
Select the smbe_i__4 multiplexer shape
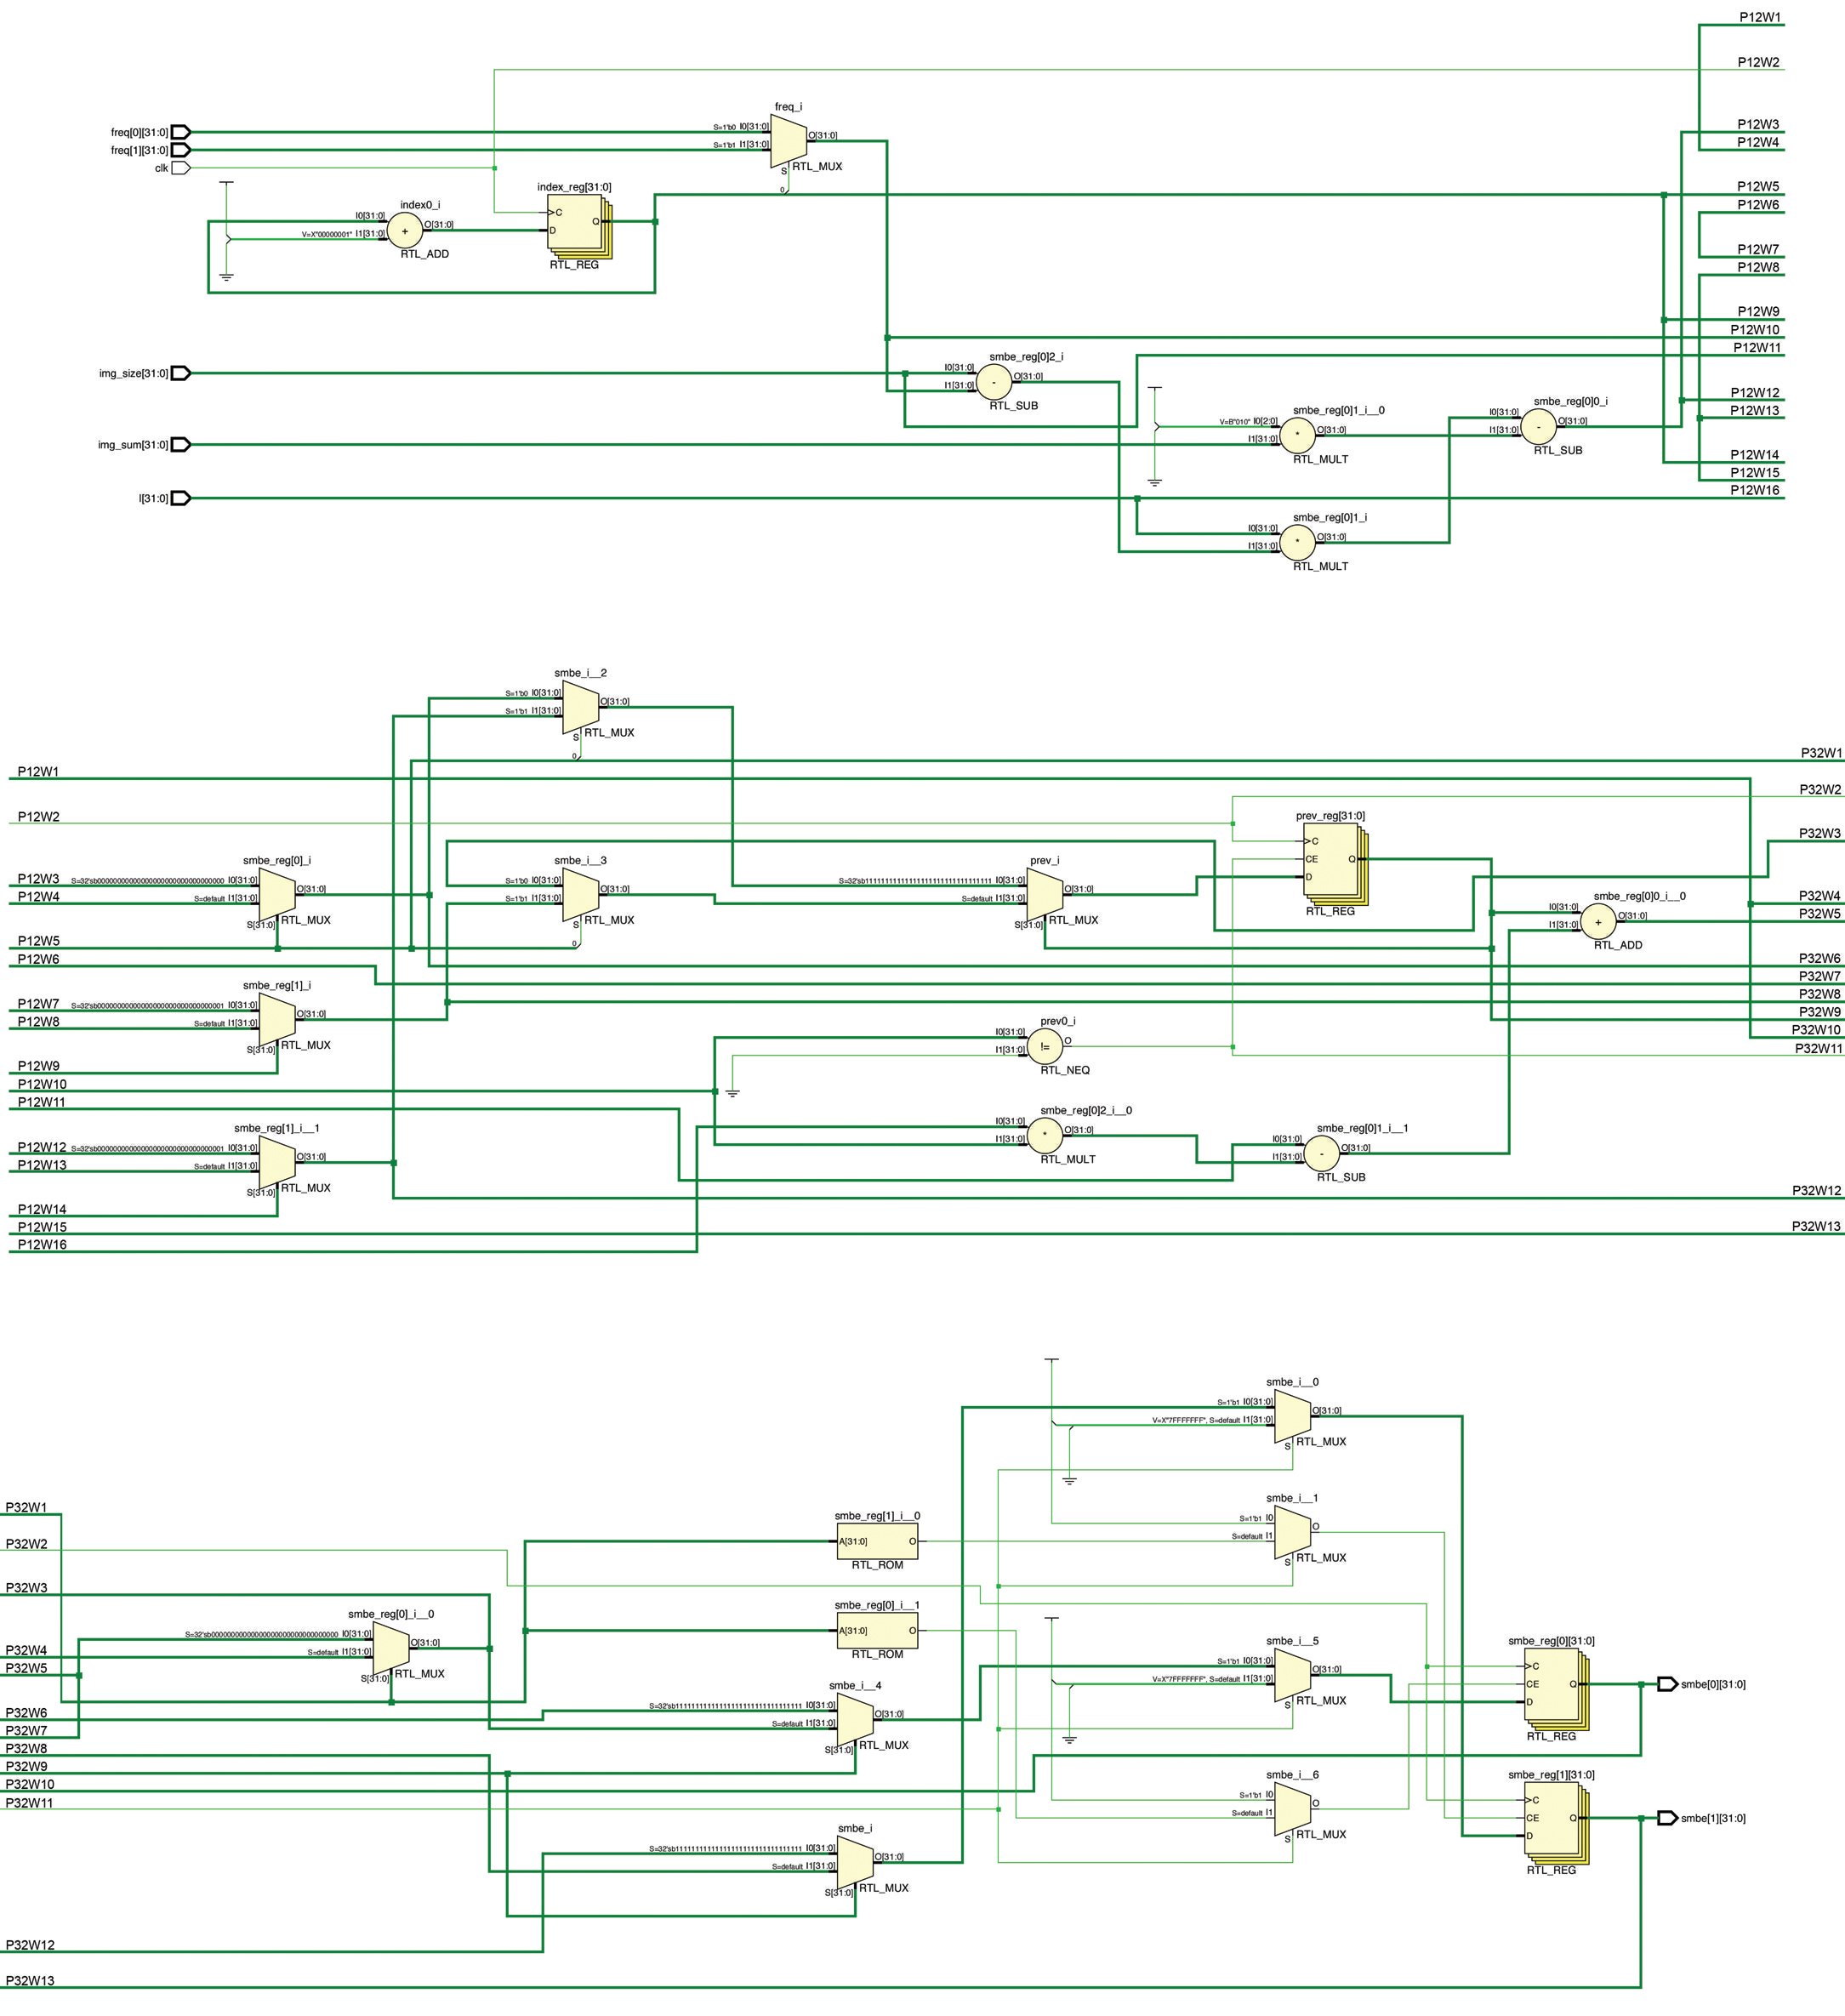click(x=855, y=1719)
